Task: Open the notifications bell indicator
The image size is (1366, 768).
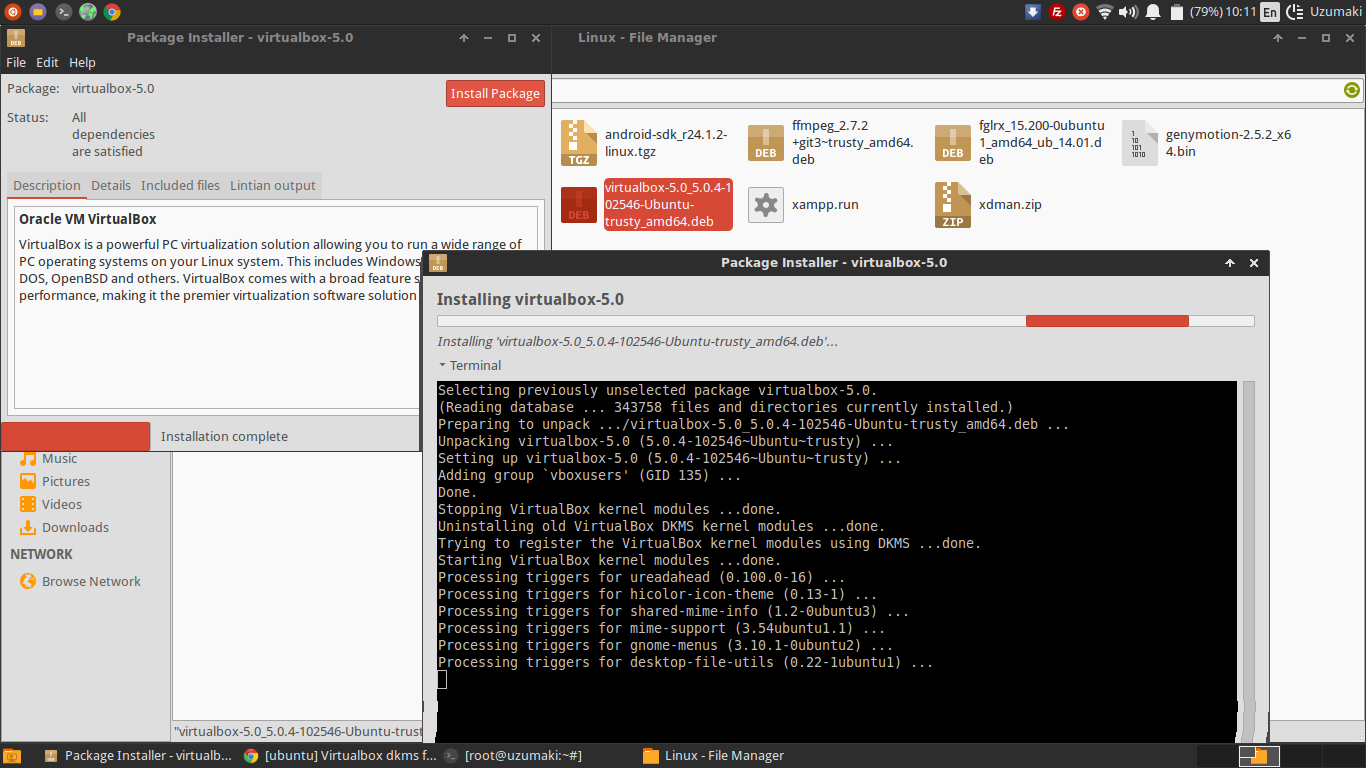Action: coord(1153,12)
